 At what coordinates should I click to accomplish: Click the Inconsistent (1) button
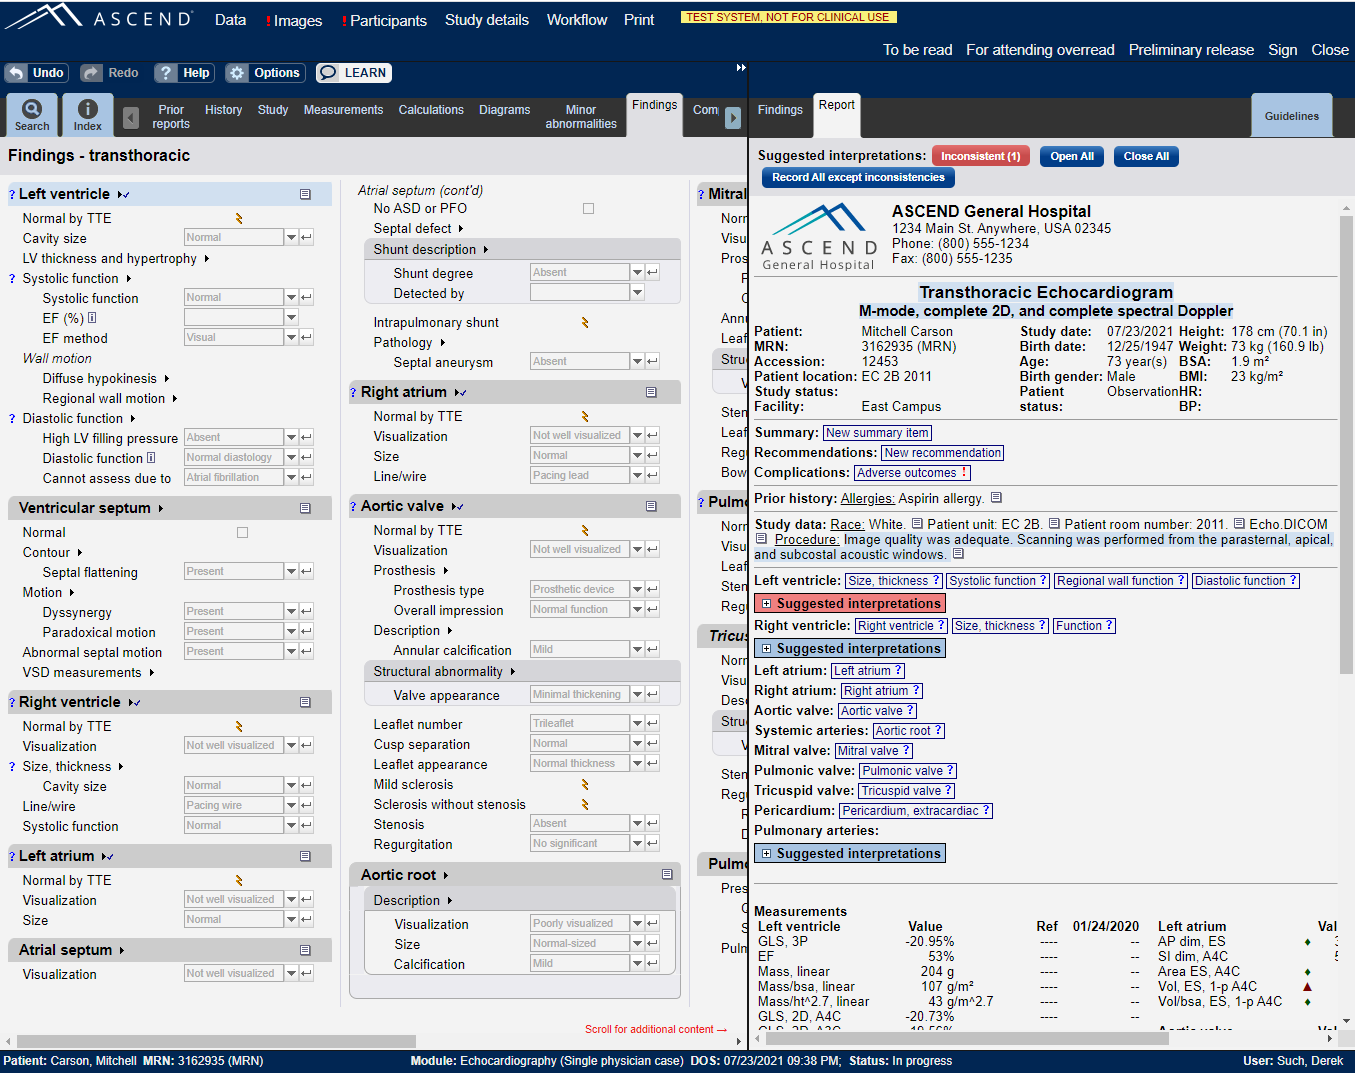[x=980, y=156]
